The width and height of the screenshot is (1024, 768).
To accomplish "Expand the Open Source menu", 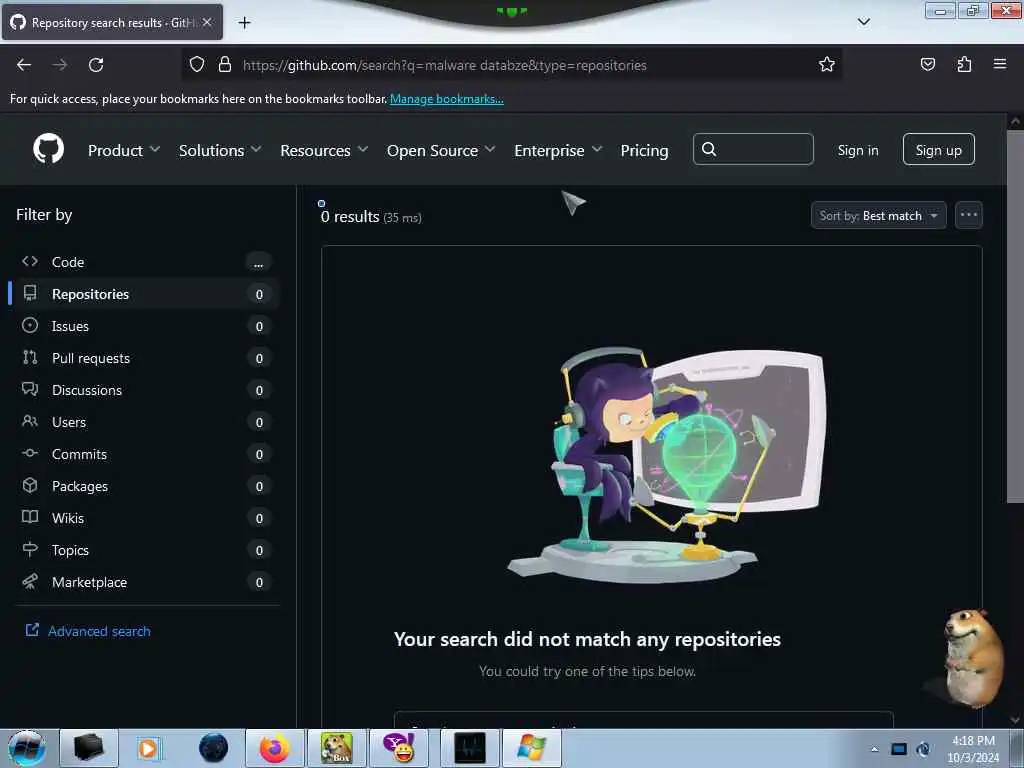I will (x=441, y=150).
